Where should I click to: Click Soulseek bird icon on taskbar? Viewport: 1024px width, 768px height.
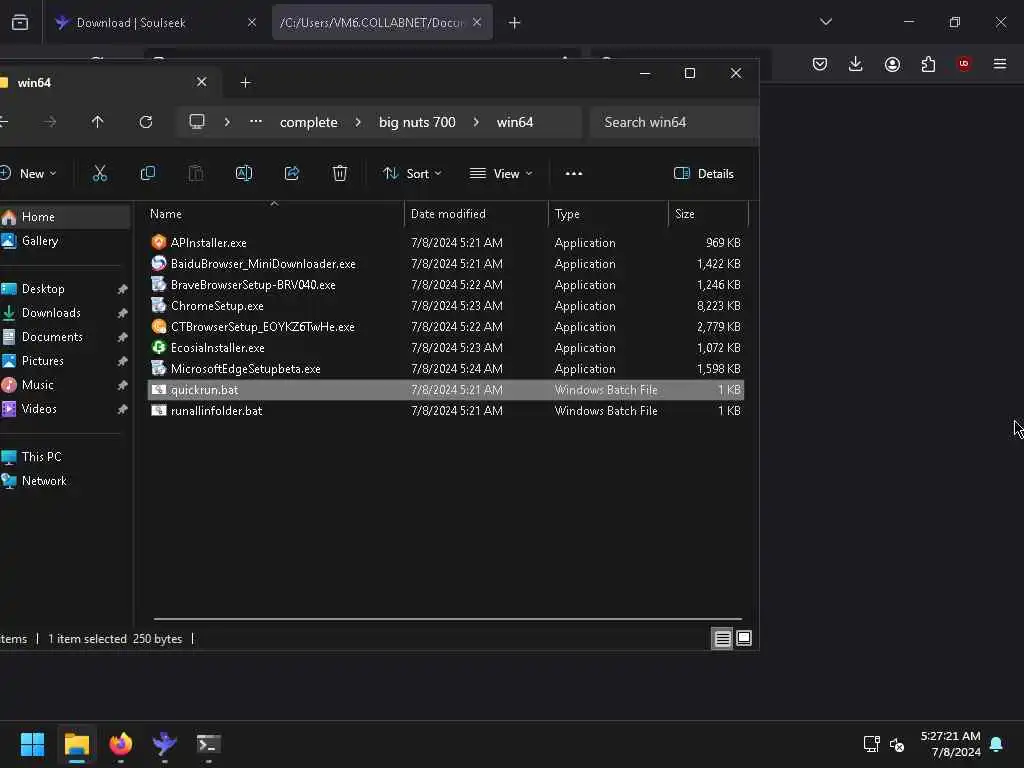[165, 744]
